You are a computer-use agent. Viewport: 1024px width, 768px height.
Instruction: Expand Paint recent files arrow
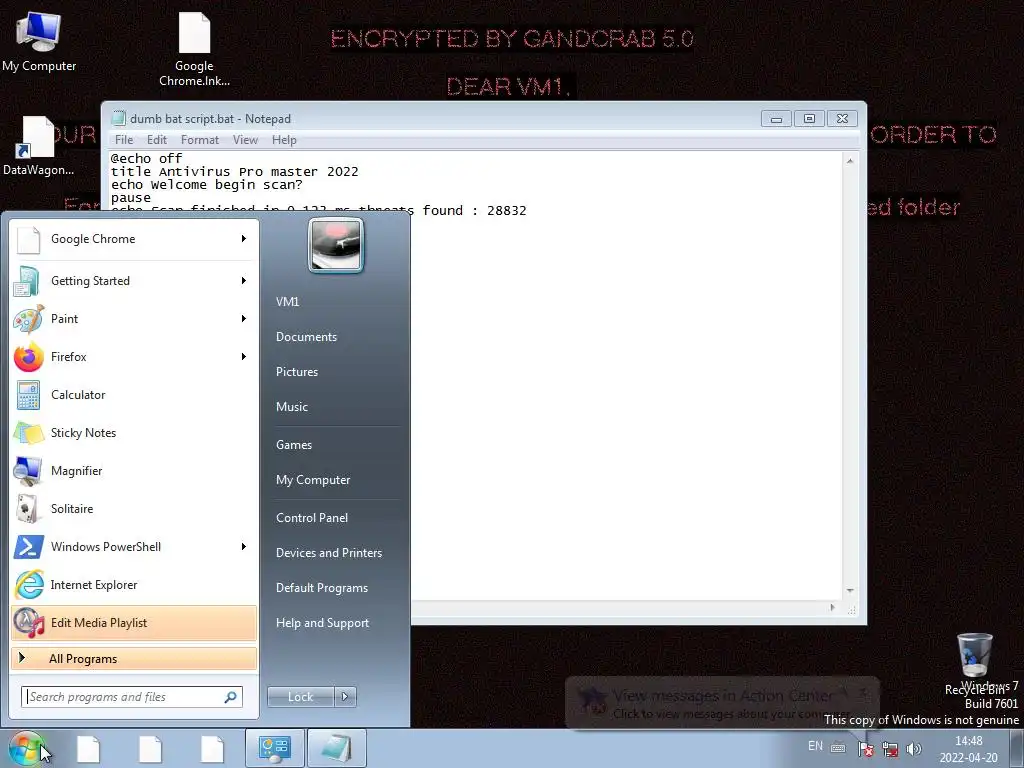click(244, 319)
